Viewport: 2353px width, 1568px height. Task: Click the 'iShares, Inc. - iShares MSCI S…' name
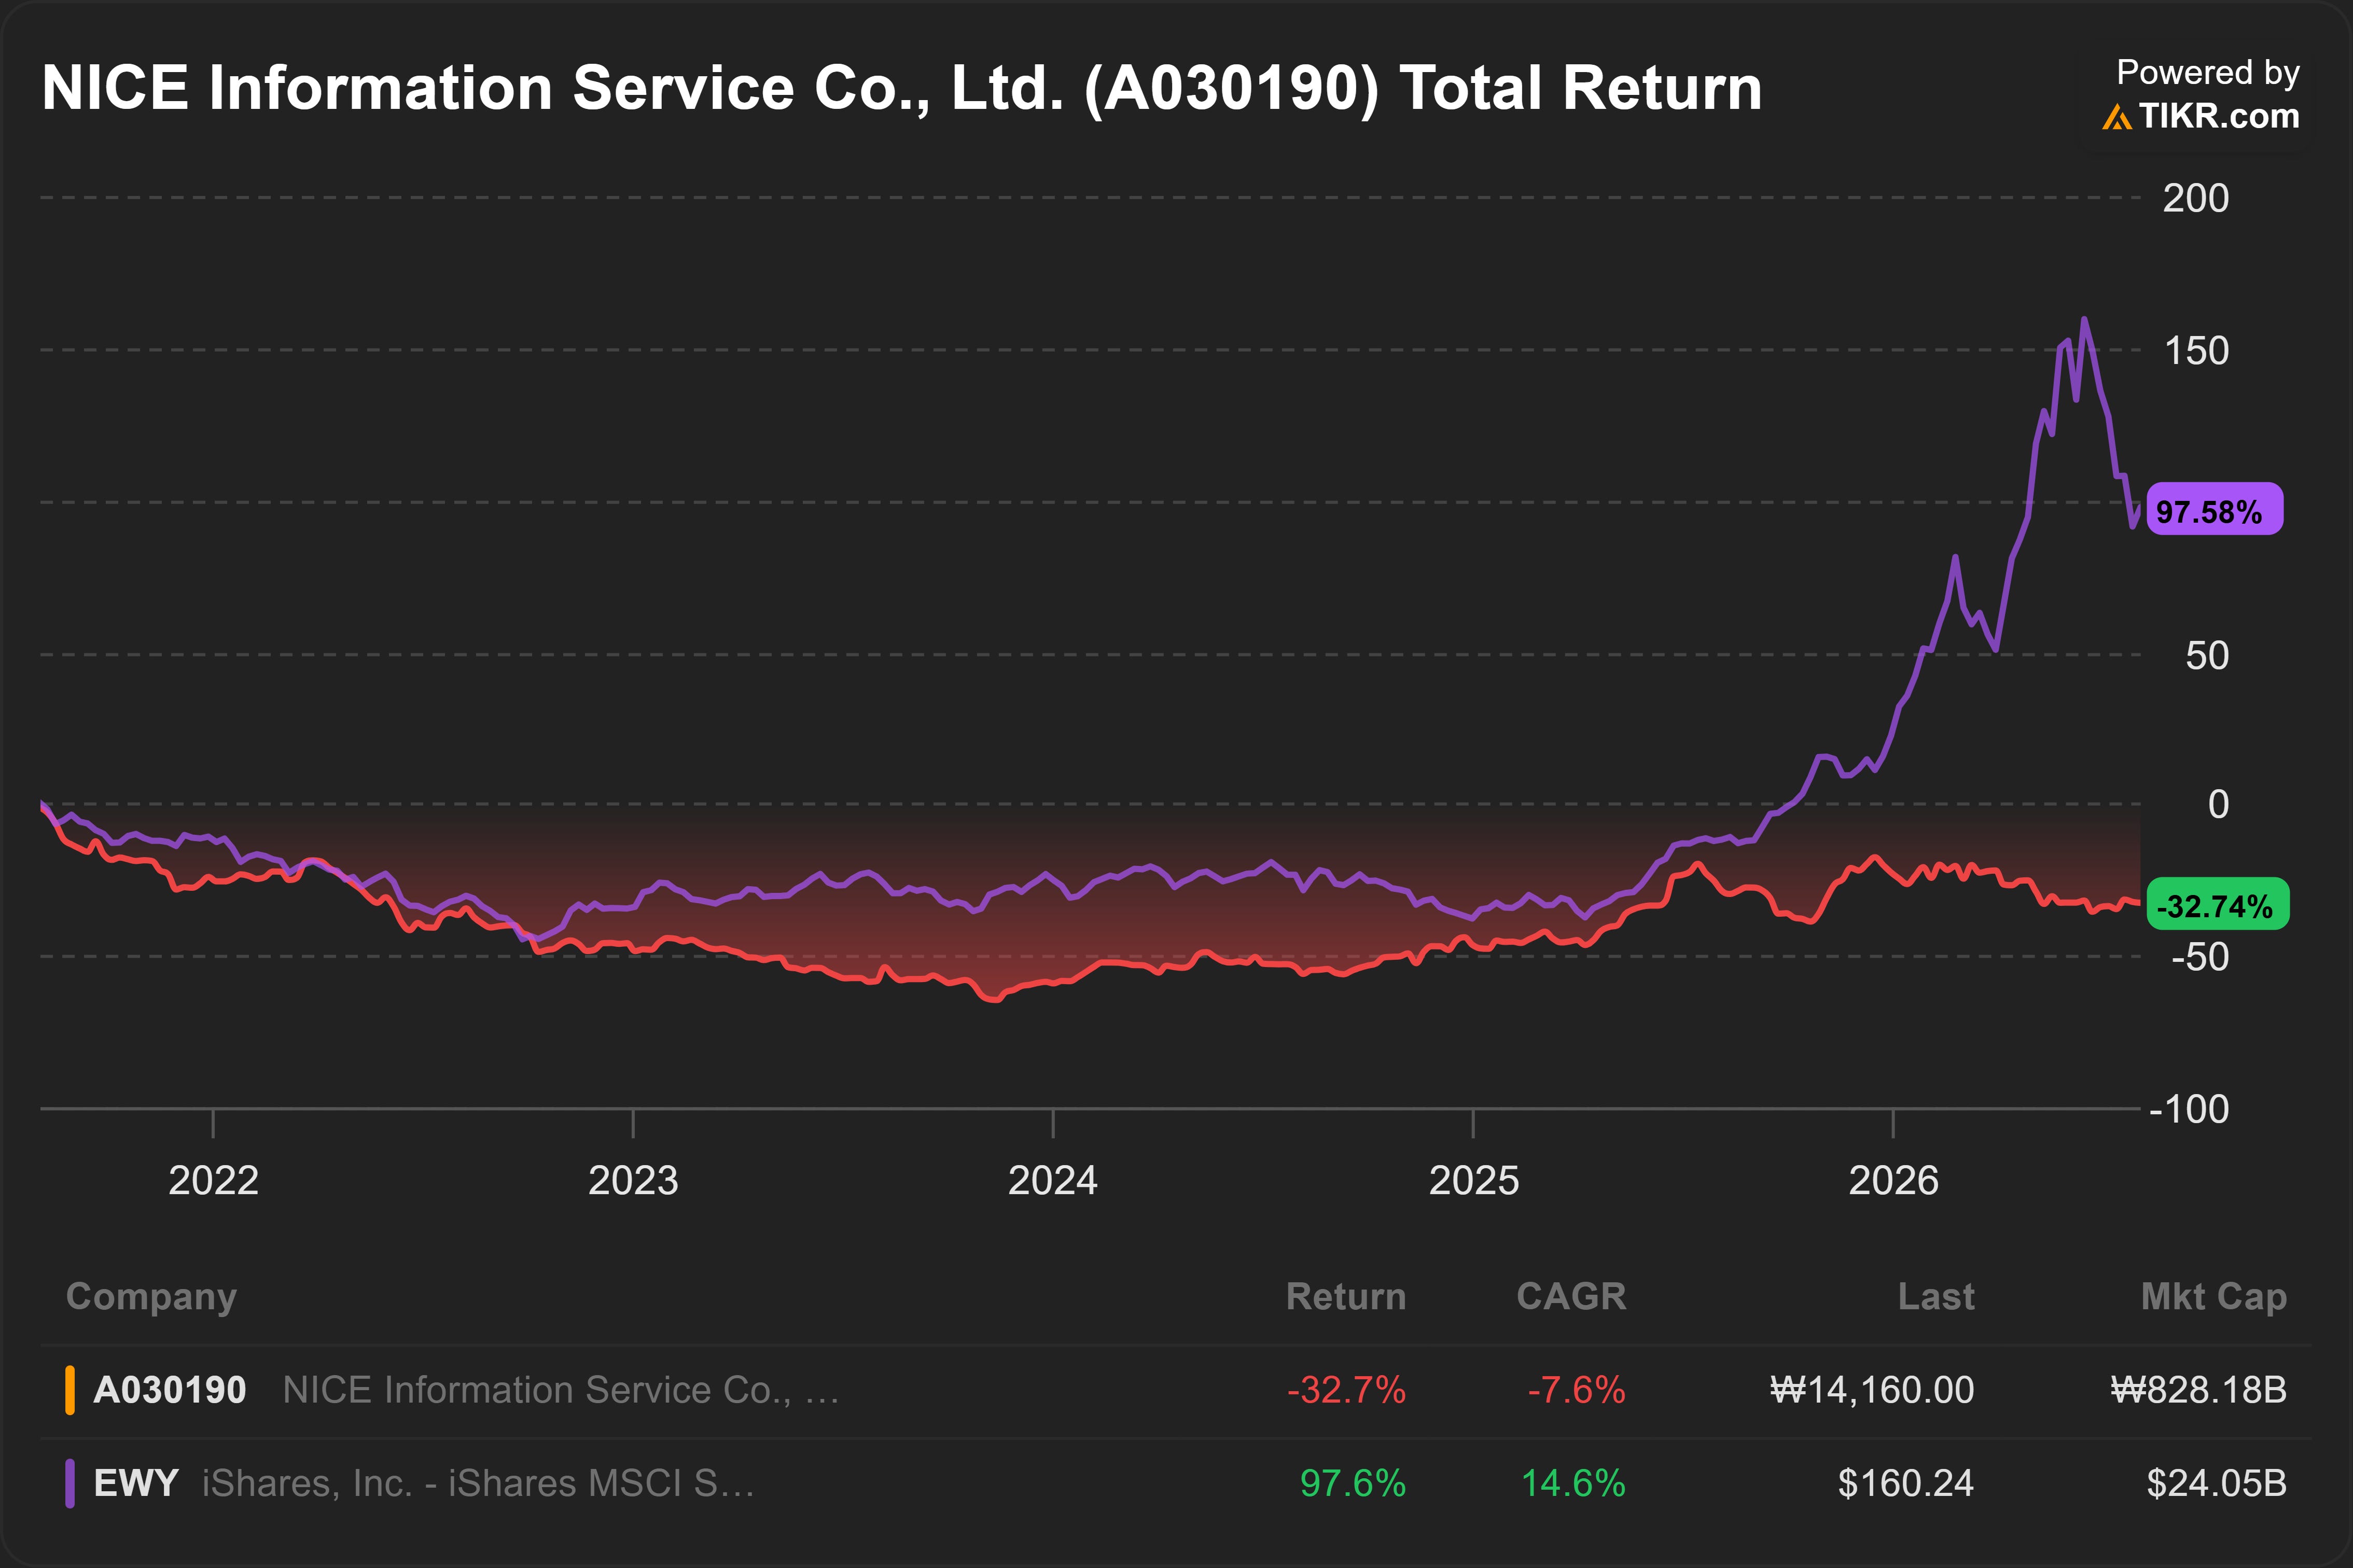pos(478,1483)
